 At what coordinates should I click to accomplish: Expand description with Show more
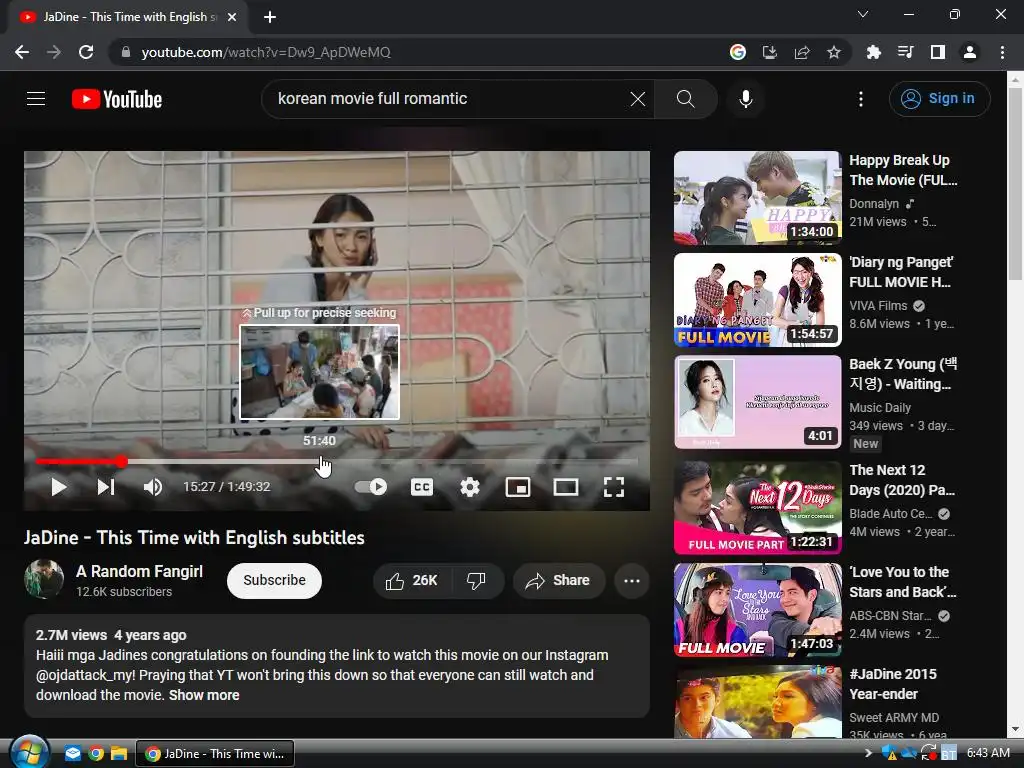[x=204, y=695]
